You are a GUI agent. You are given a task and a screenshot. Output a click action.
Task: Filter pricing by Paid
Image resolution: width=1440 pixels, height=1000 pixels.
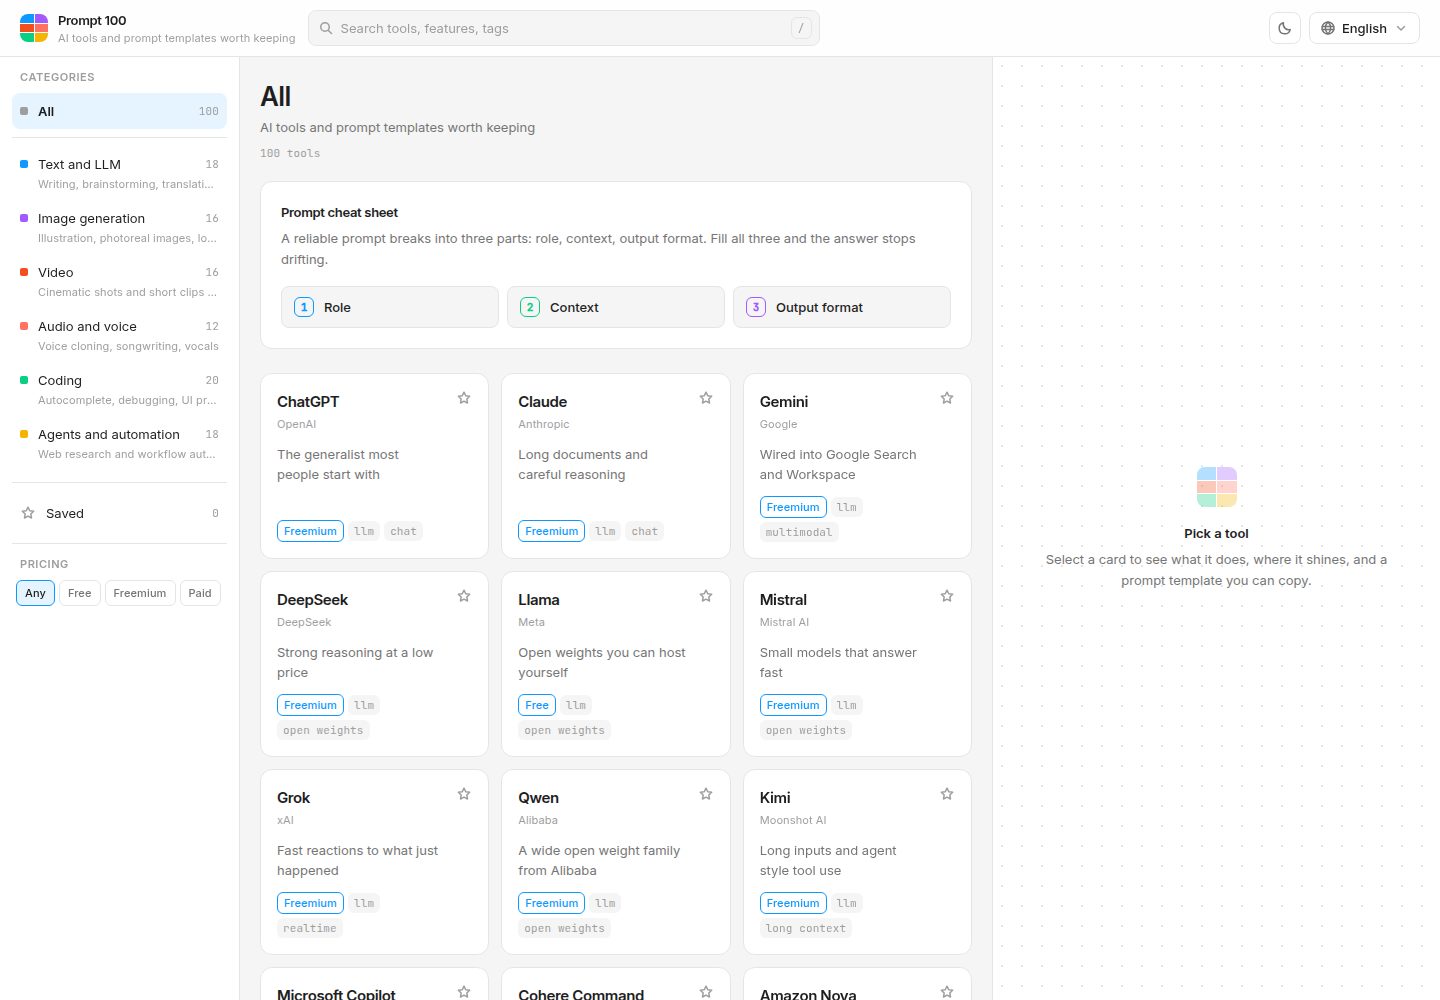200,593
